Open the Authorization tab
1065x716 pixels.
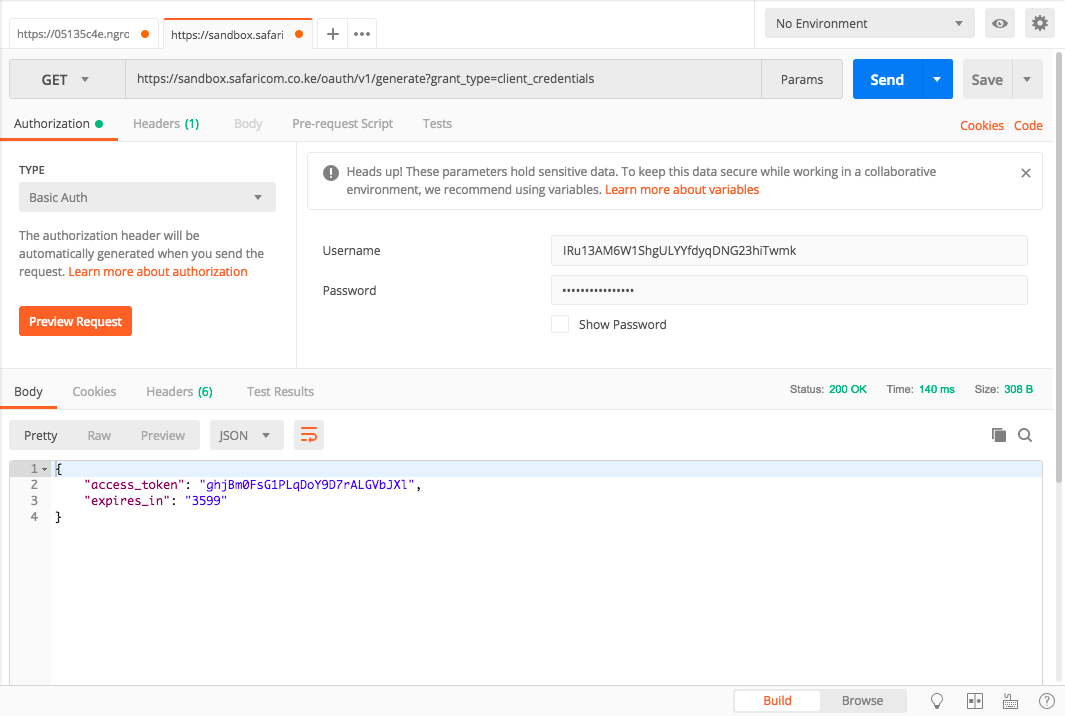[x=58, y=124]
